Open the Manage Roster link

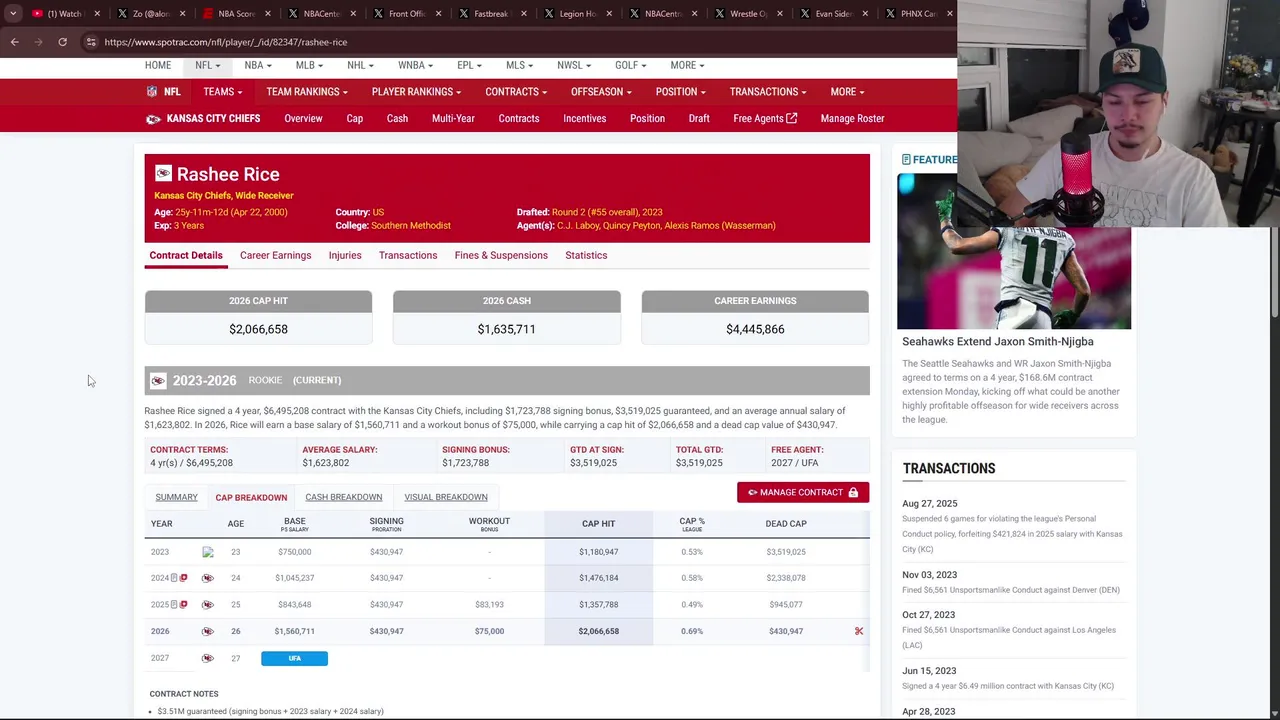coord(852,119)
